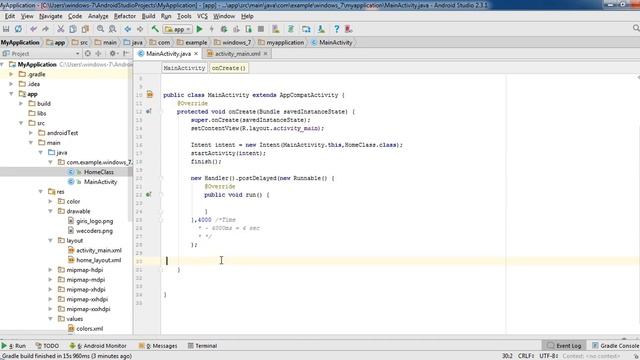Close the MainActivity.java tab
640x360 pixels.
(196, 53)
